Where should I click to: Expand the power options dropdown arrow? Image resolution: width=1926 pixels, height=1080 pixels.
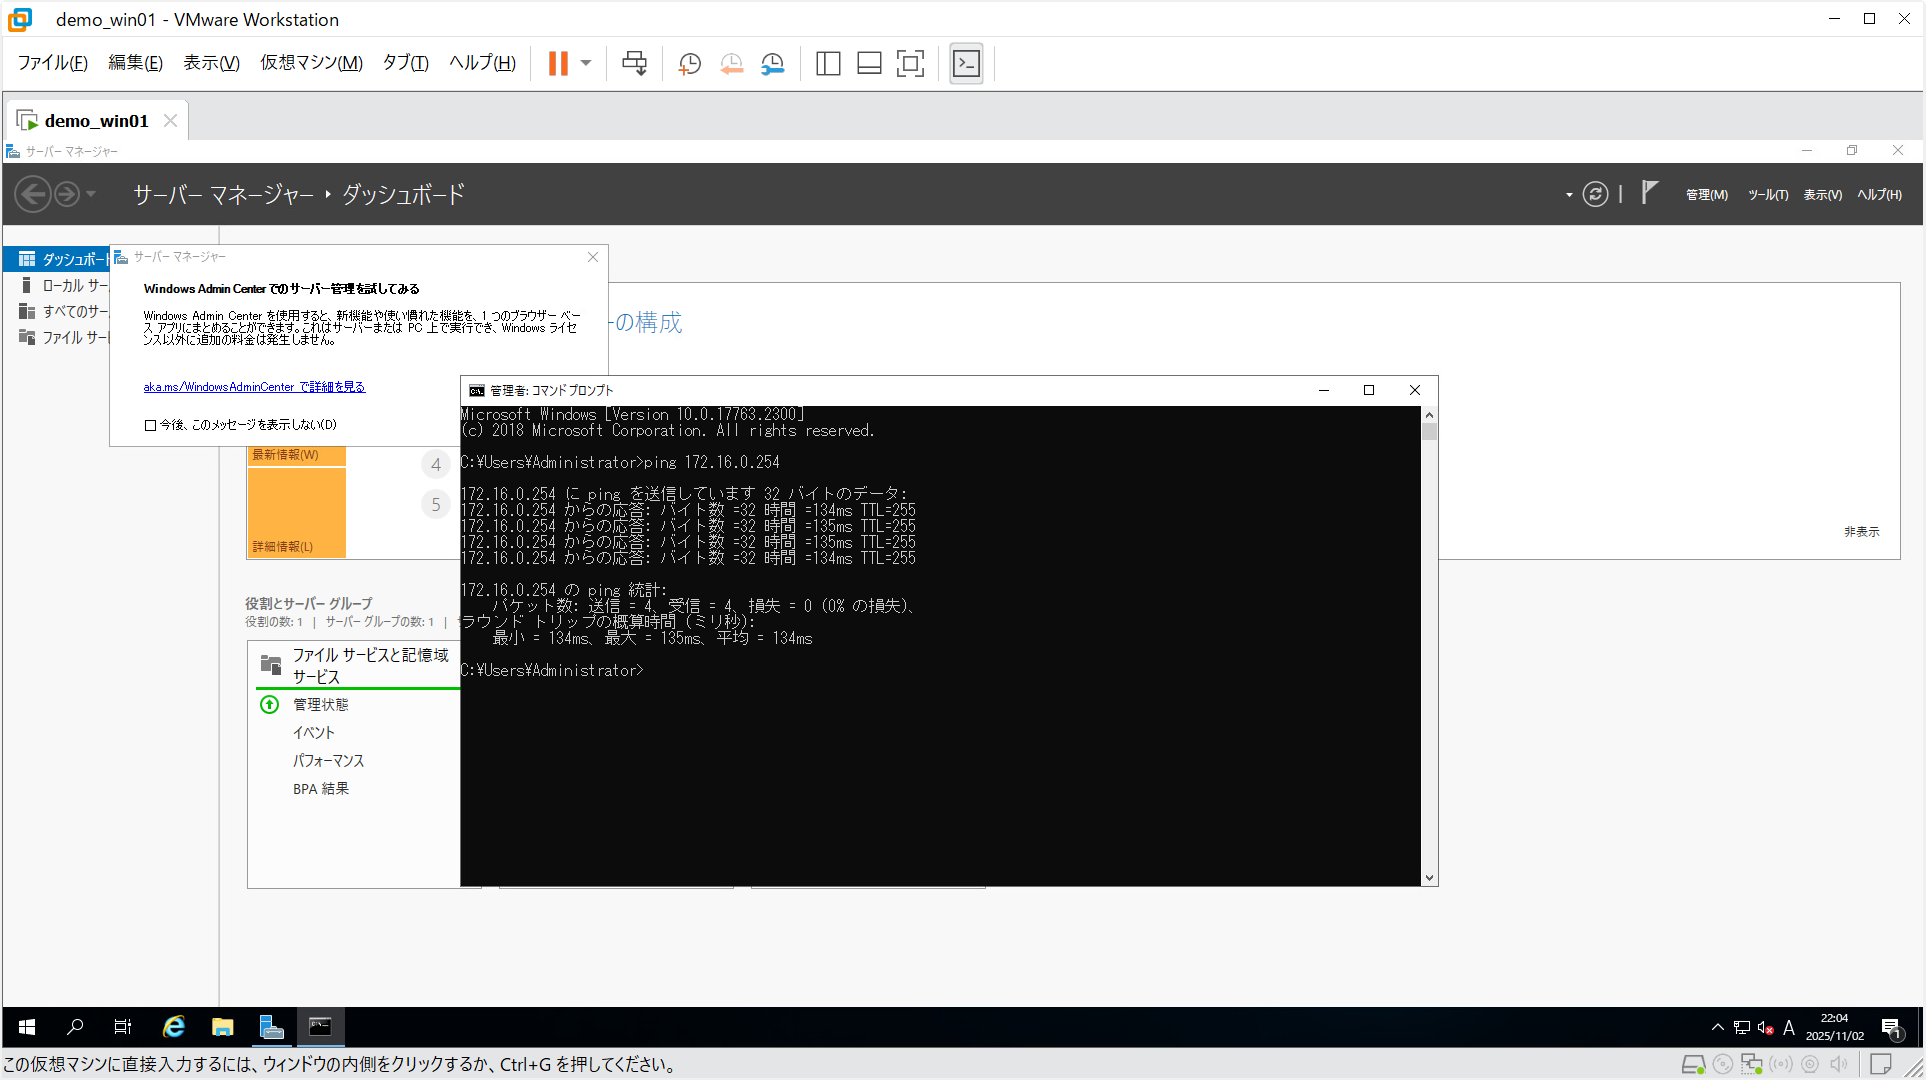[586, 63]
